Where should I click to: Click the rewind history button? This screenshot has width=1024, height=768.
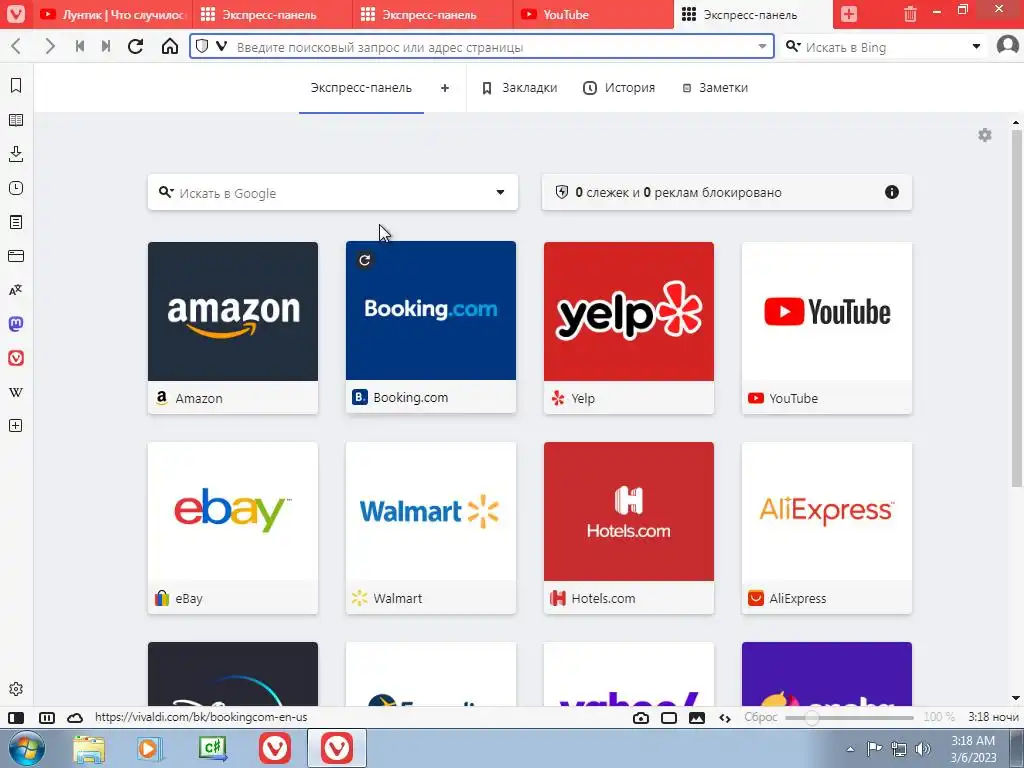point(80,46)
